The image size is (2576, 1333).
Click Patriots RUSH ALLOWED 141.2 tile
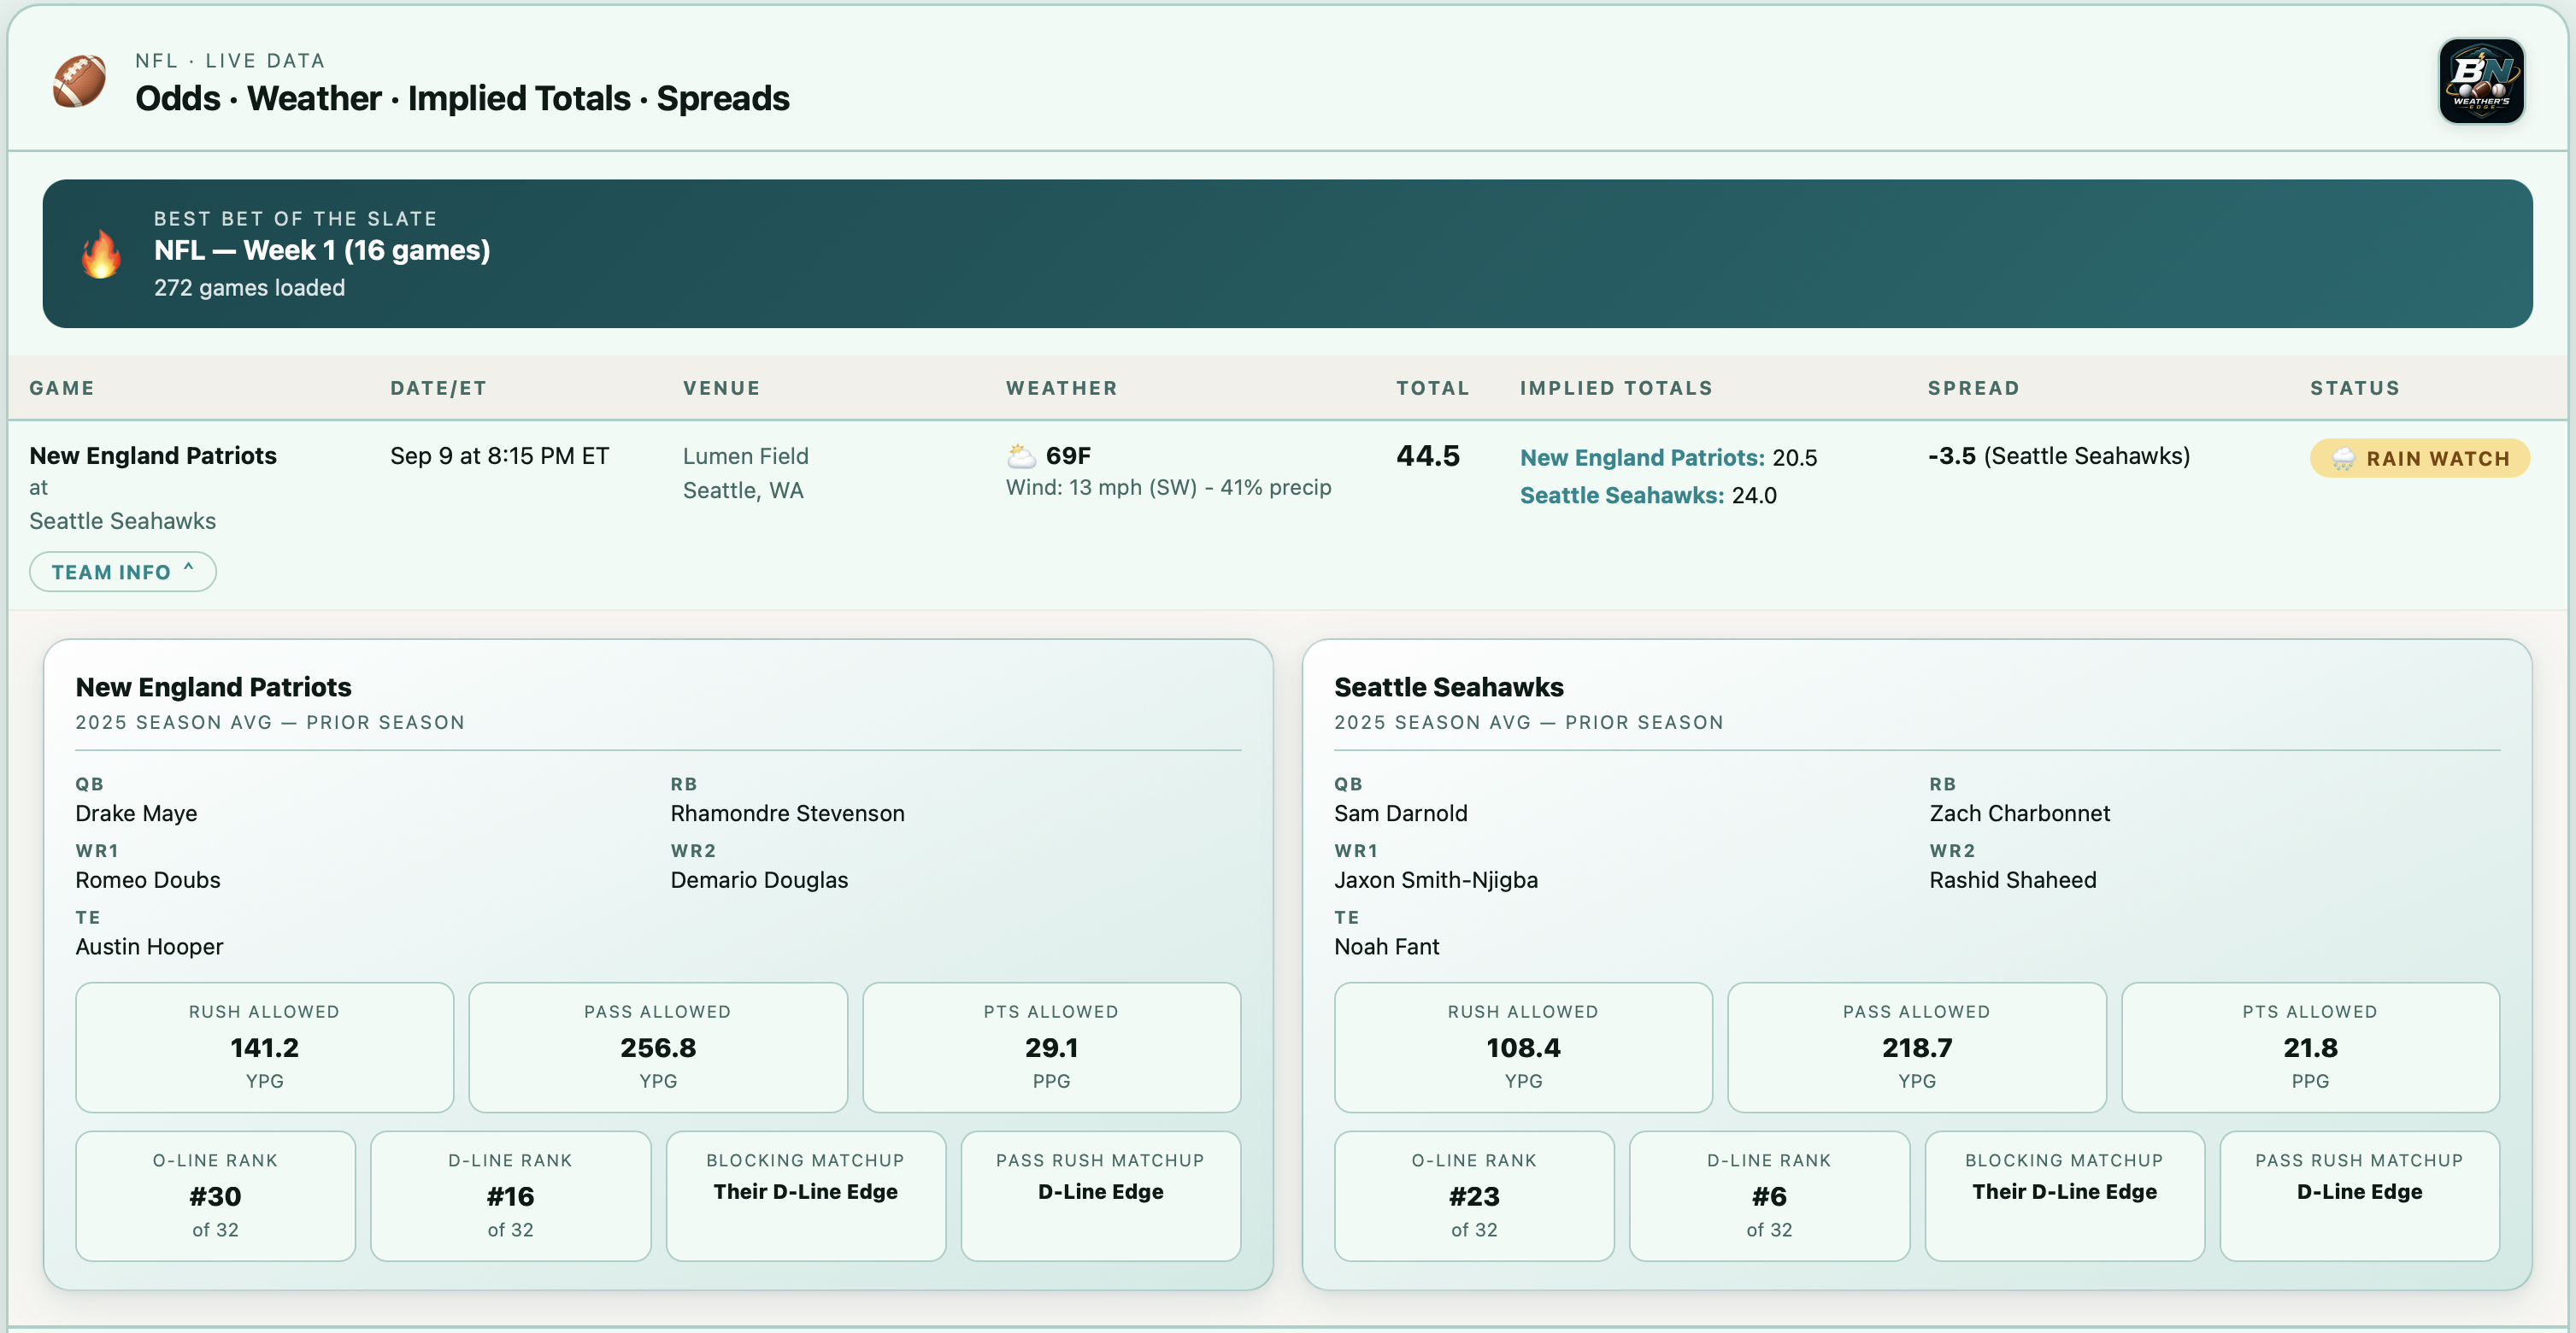click(264, 1047)
